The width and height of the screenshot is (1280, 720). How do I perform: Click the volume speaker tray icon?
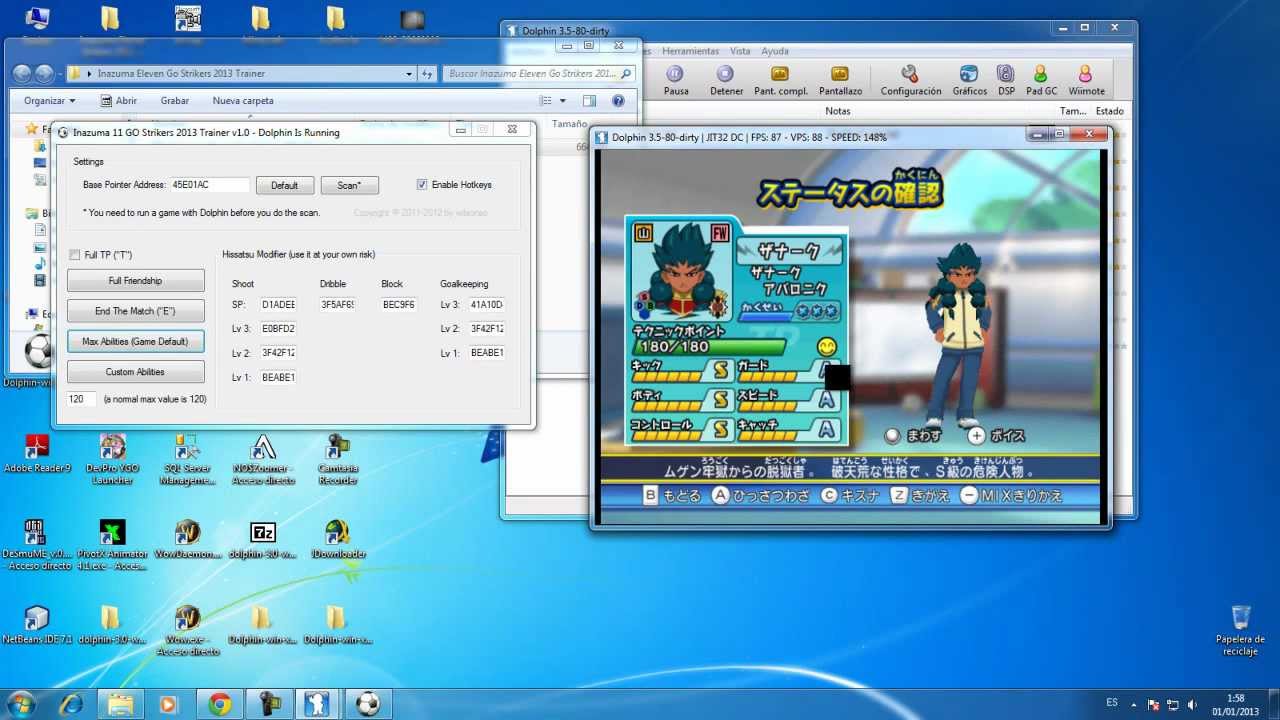coord(1192,704)
